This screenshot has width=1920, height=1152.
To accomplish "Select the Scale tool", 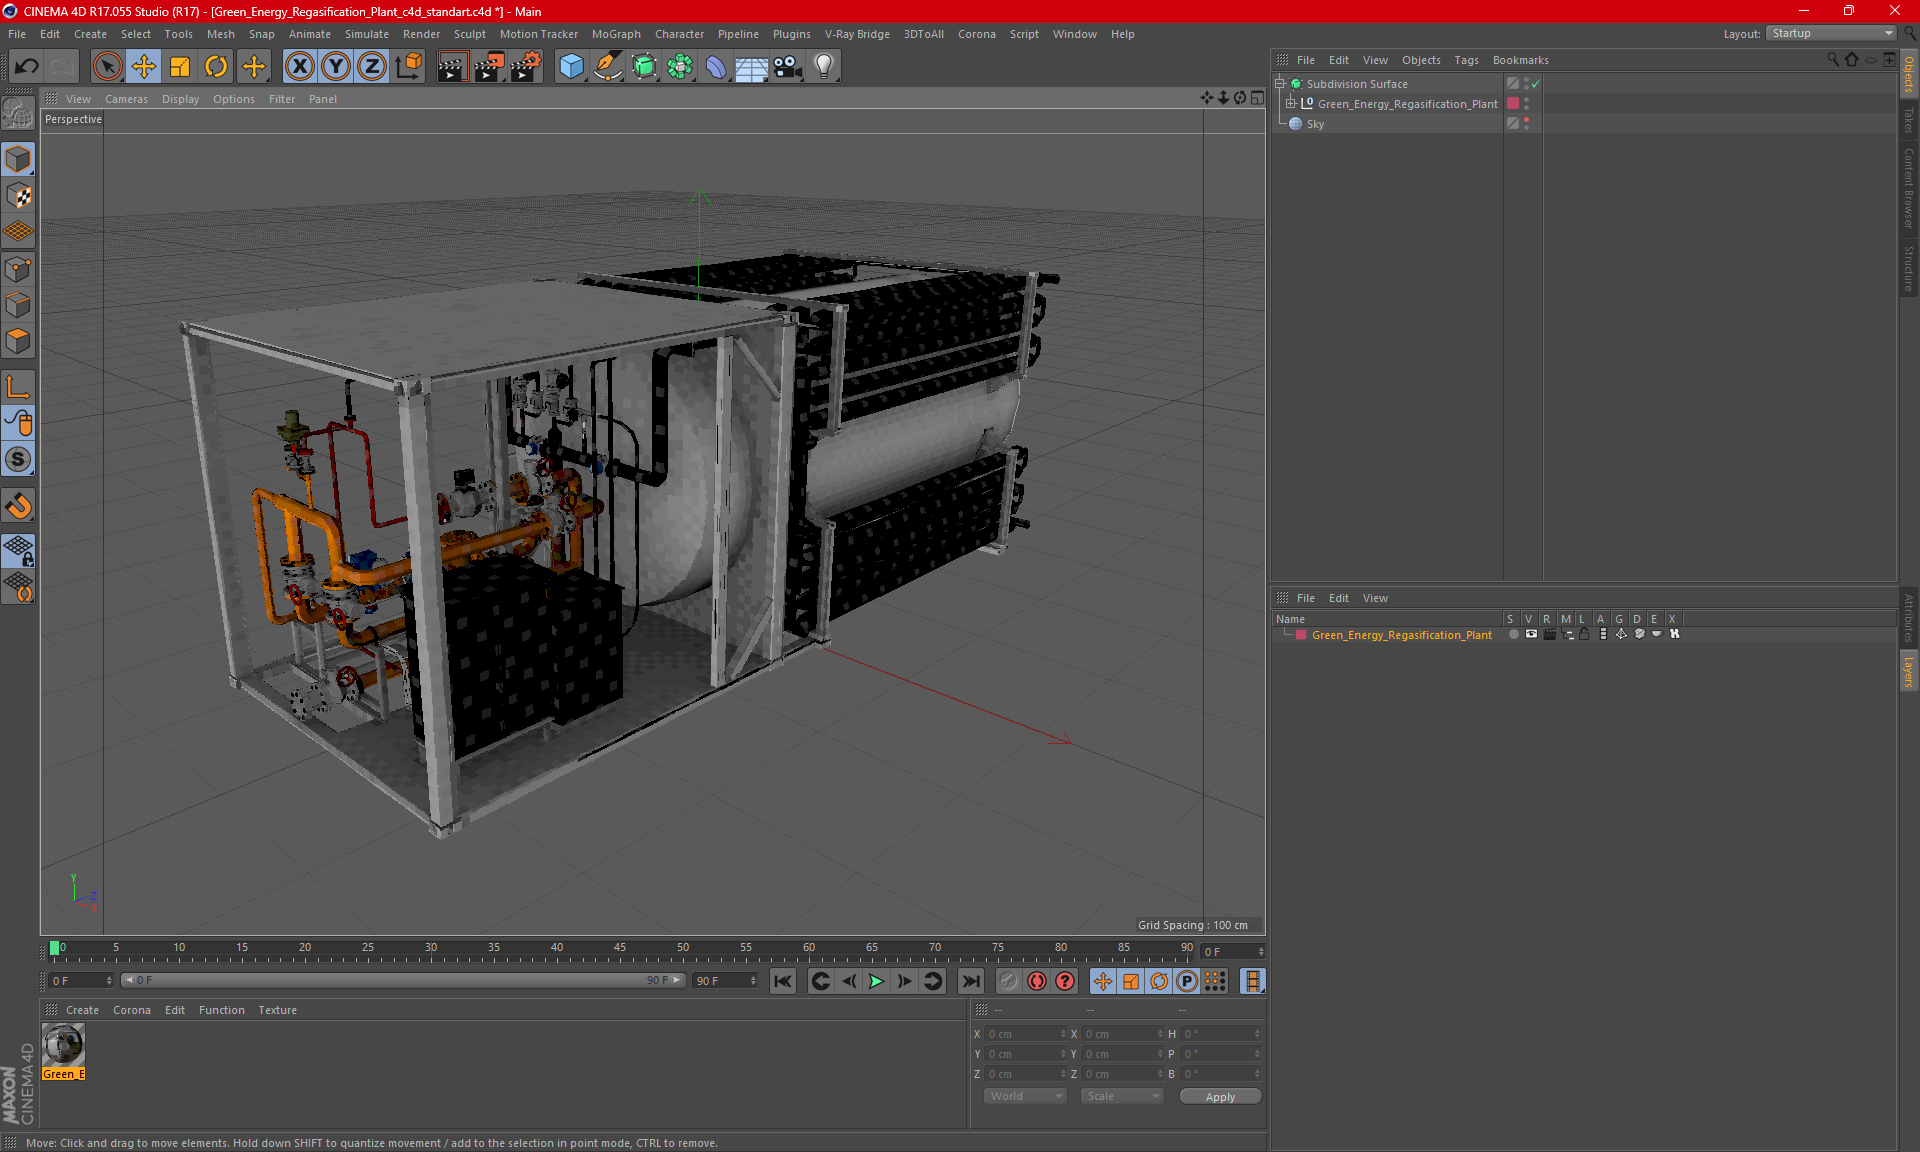I will point(180,67).
